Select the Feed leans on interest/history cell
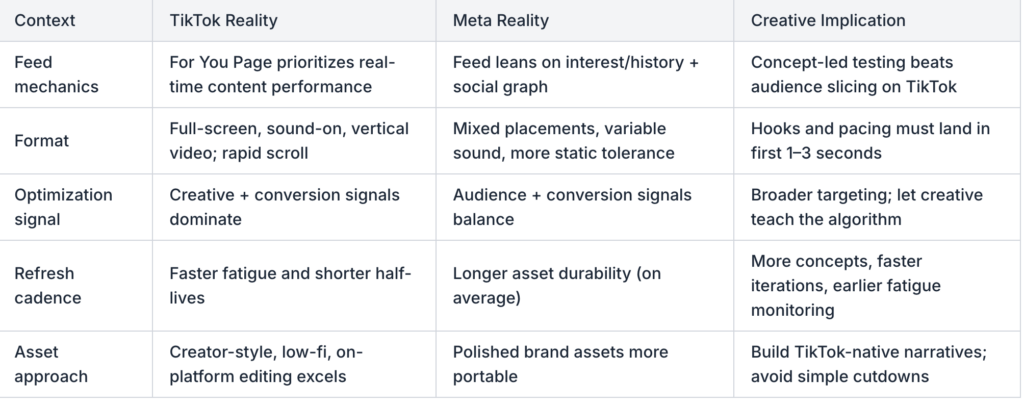1024x404 pixels. 584,74
